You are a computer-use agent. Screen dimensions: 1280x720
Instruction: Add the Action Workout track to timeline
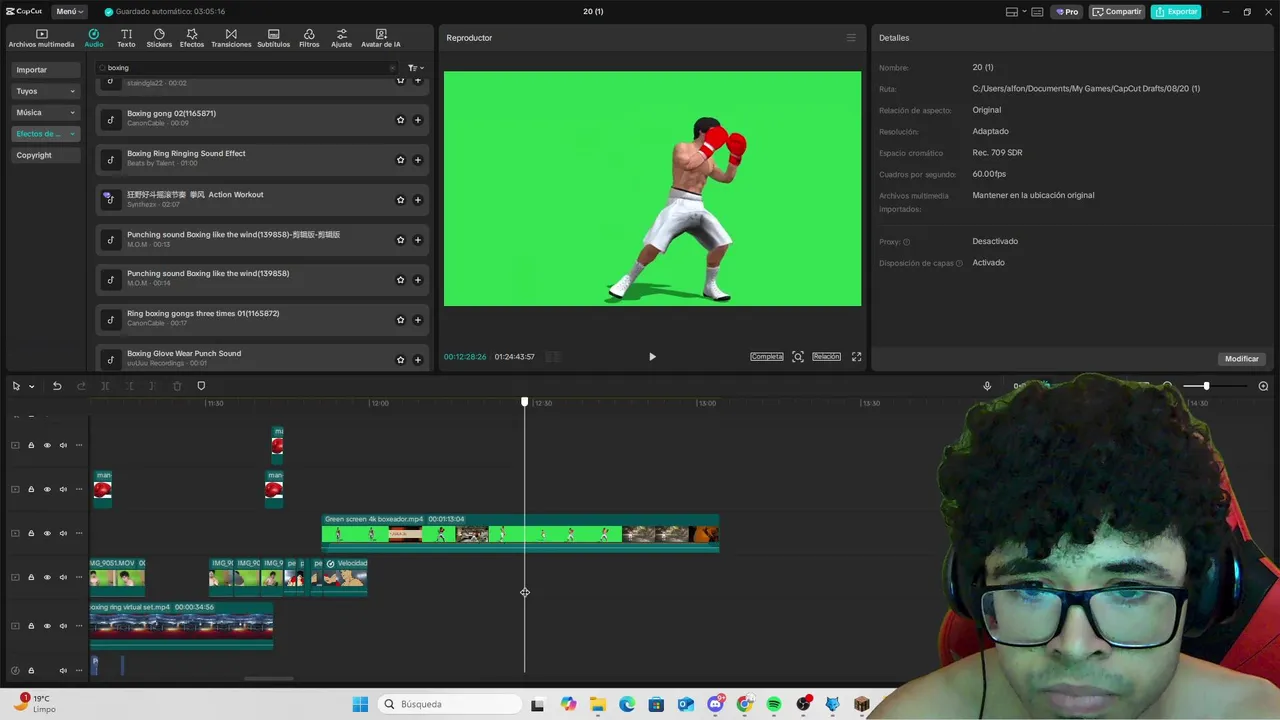[418, 200]
